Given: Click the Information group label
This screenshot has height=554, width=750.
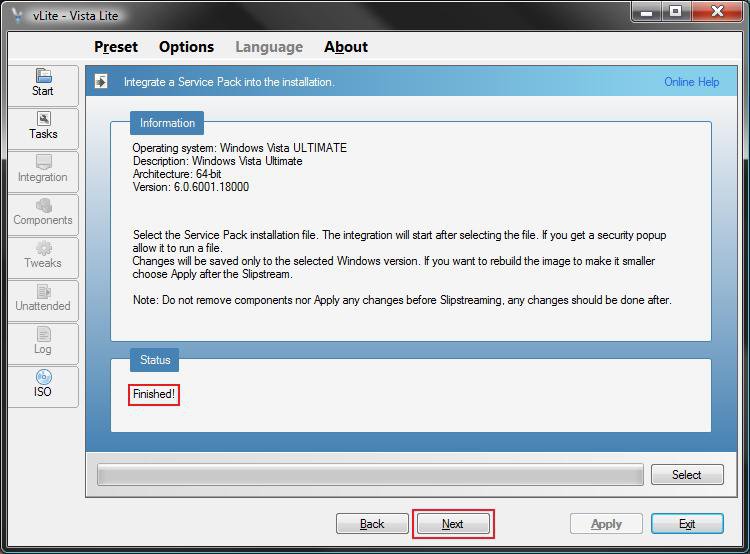Looking at the screenshot, I should (167, 123).
